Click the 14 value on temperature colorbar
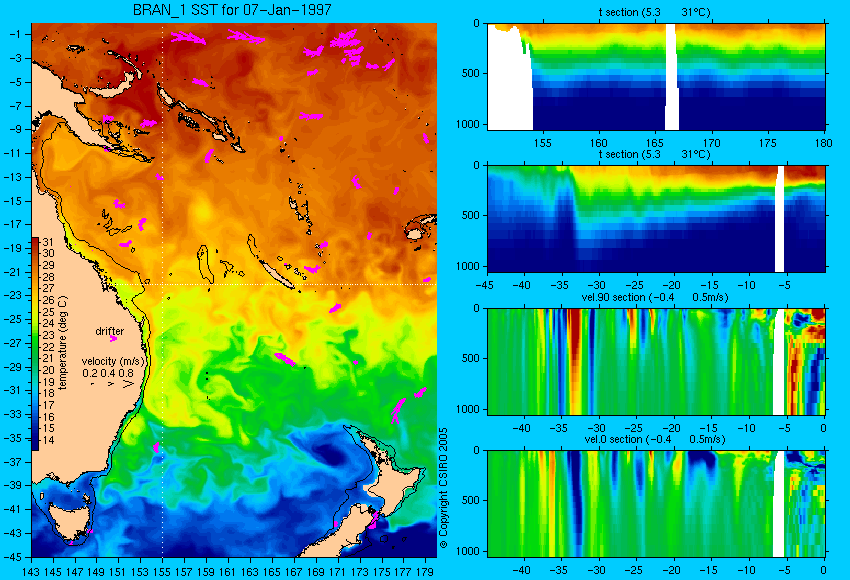The width and height of the screenshot is (850, 580). [48, 440]
